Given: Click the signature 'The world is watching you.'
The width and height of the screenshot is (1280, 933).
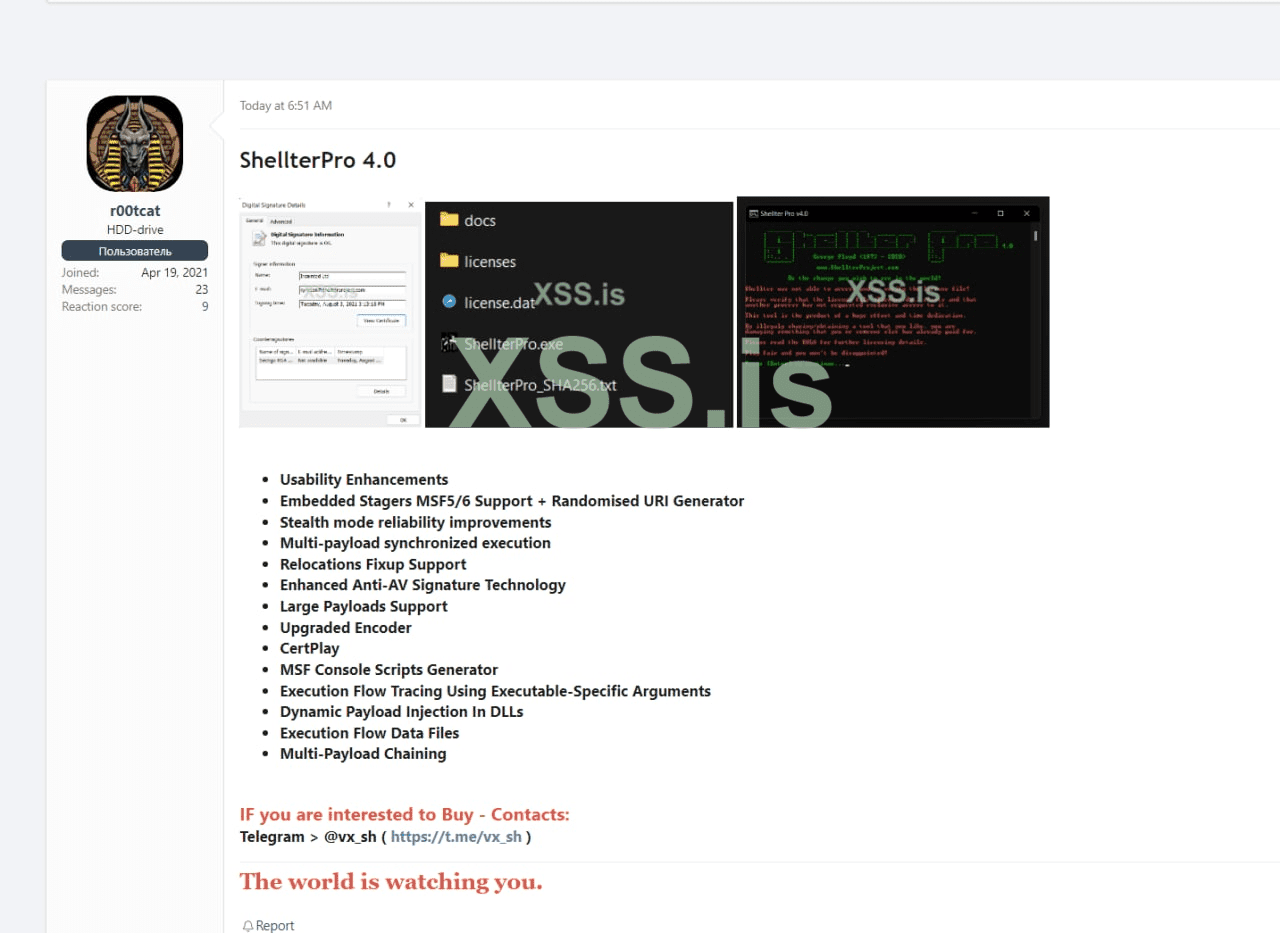Looking at the screenshot, I should [x=391, y=881].
